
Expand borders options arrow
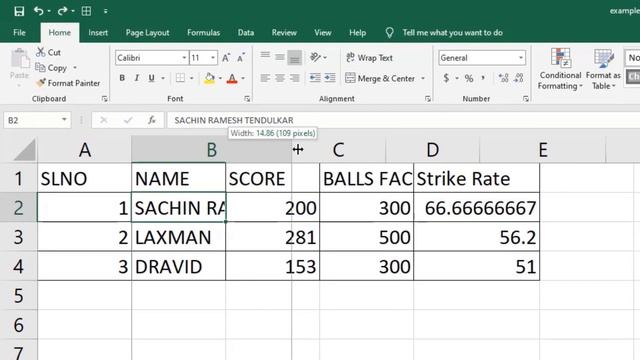(191, 78)
